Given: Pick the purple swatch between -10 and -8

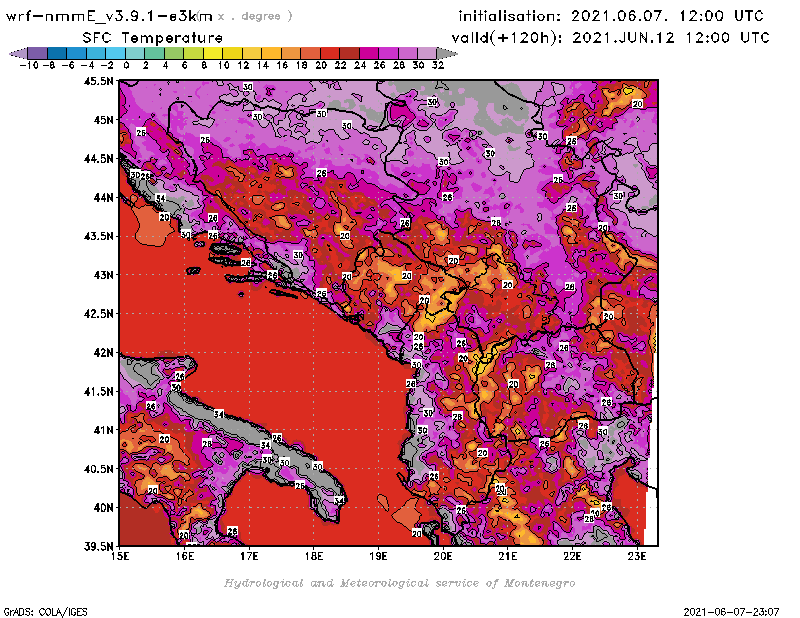Looking at the screenshot, I should coord(37,54).
